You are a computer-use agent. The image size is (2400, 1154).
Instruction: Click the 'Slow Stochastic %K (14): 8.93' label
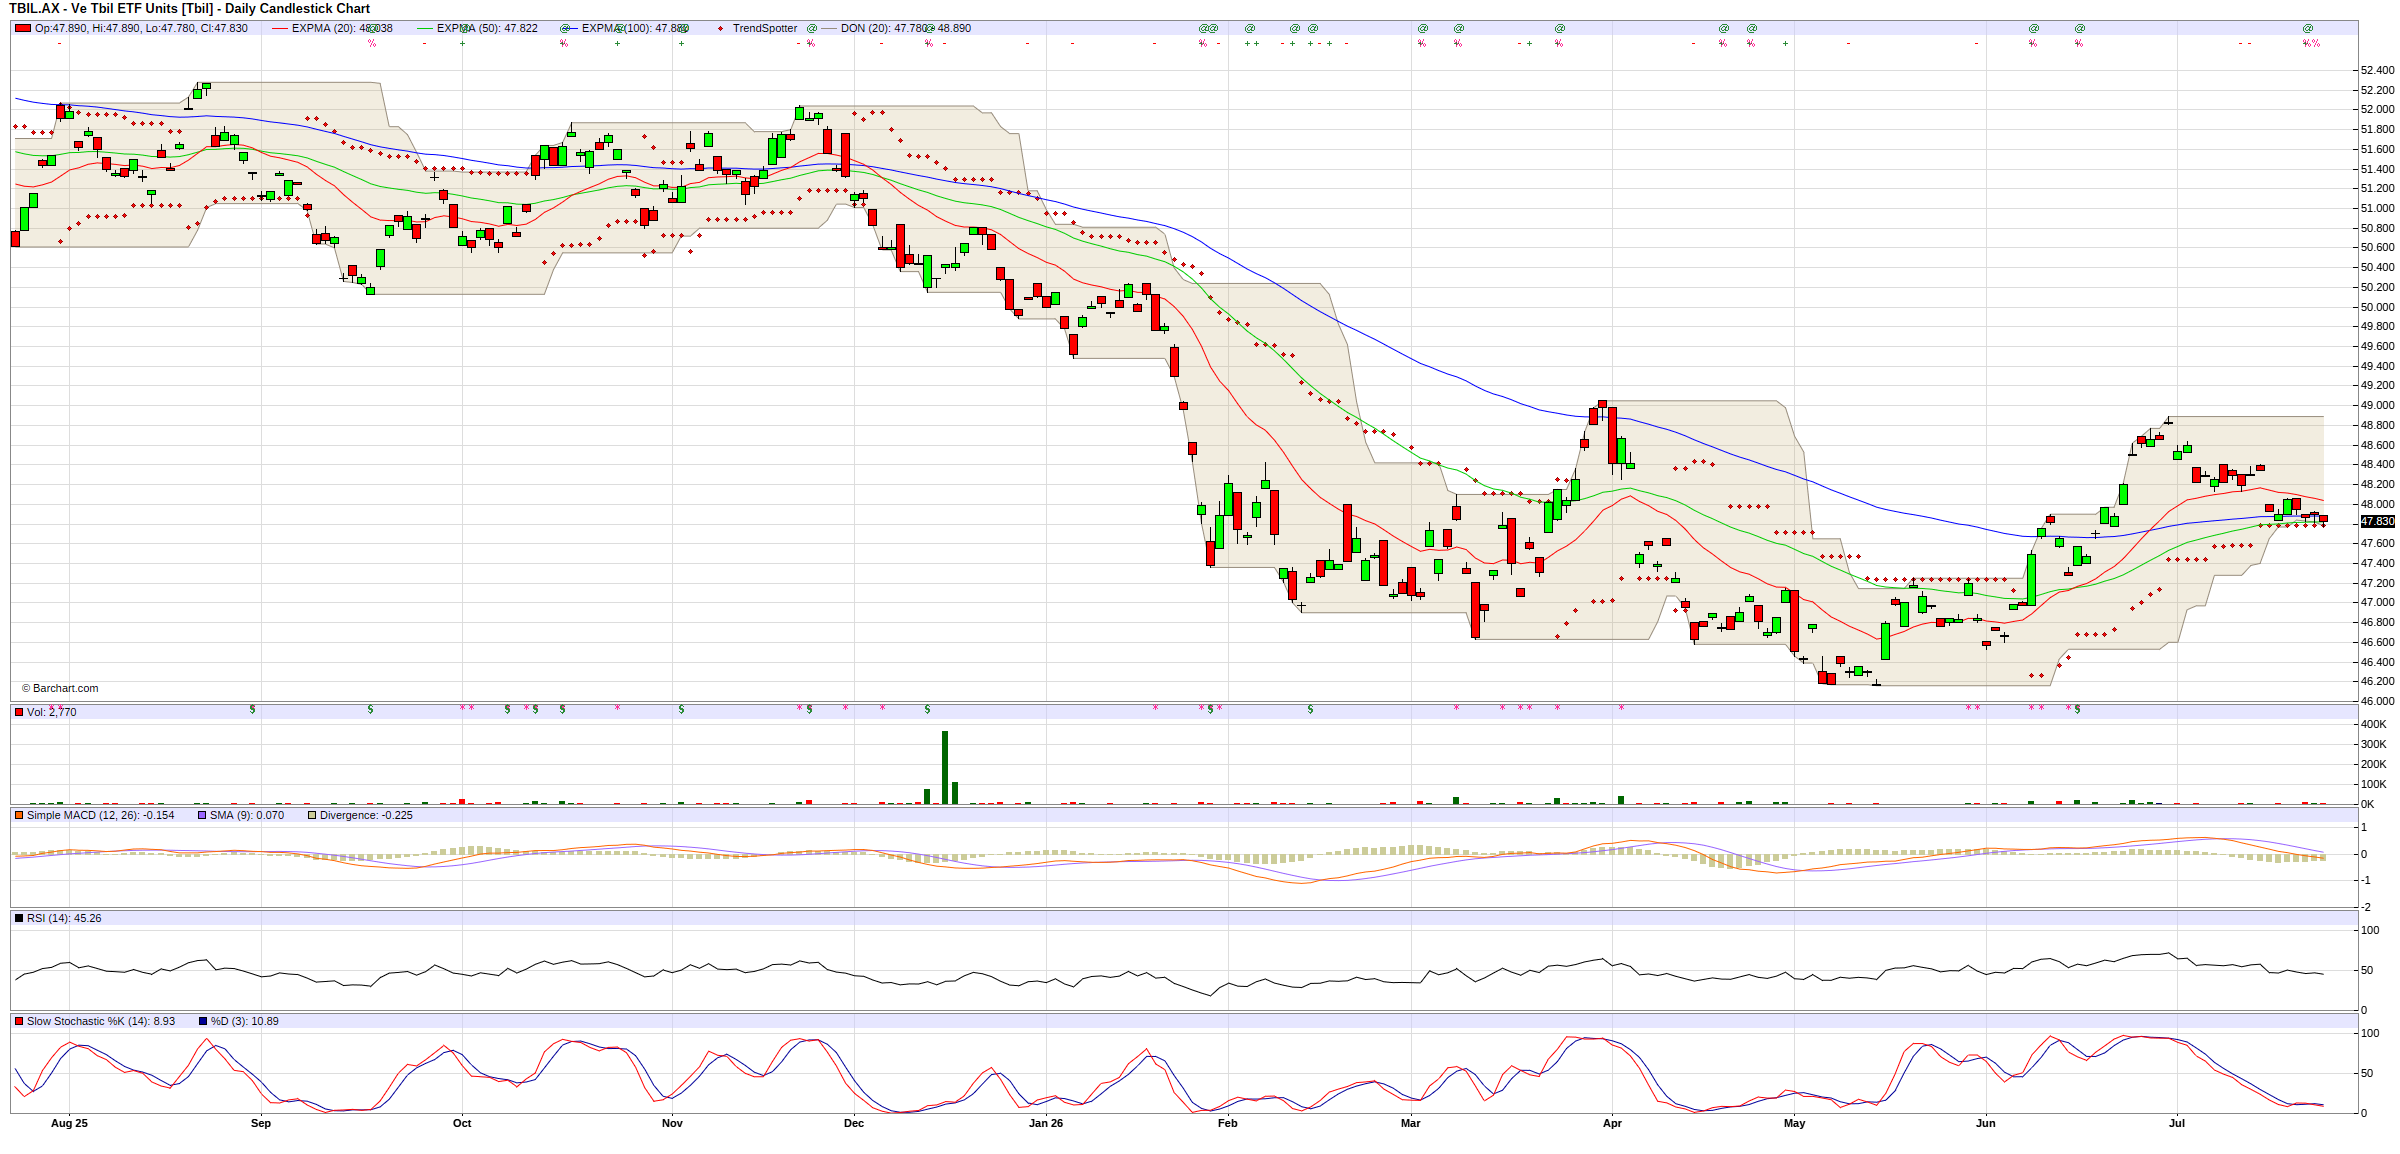pos(101,1021)
